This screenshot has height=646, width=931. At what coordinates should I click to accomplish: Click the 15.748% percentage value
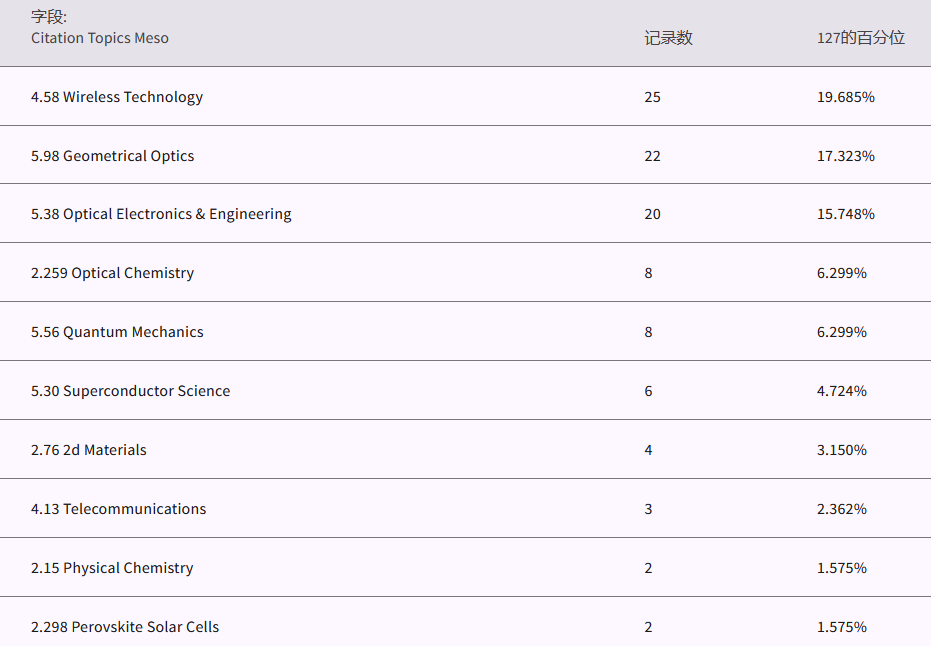pyautogui.click(x=846, y=214)
